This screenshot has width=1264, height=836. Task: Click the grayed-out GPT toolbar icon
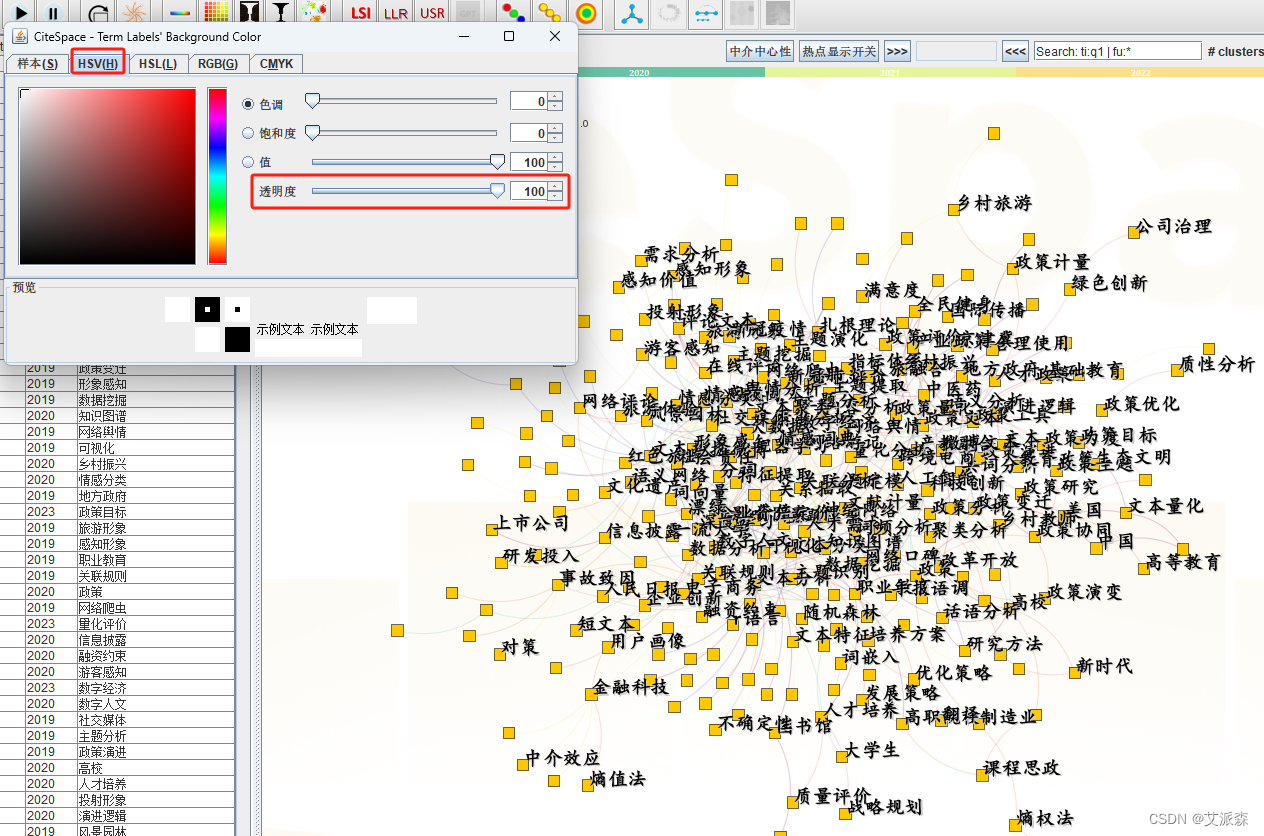point(467,13)
